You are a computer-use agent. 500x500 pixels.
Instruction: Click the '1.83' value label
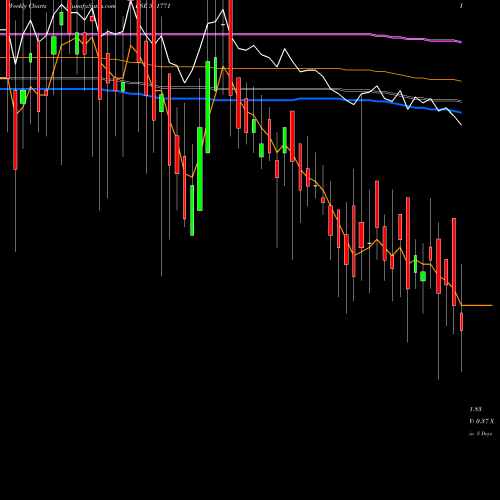coord(476,409)
